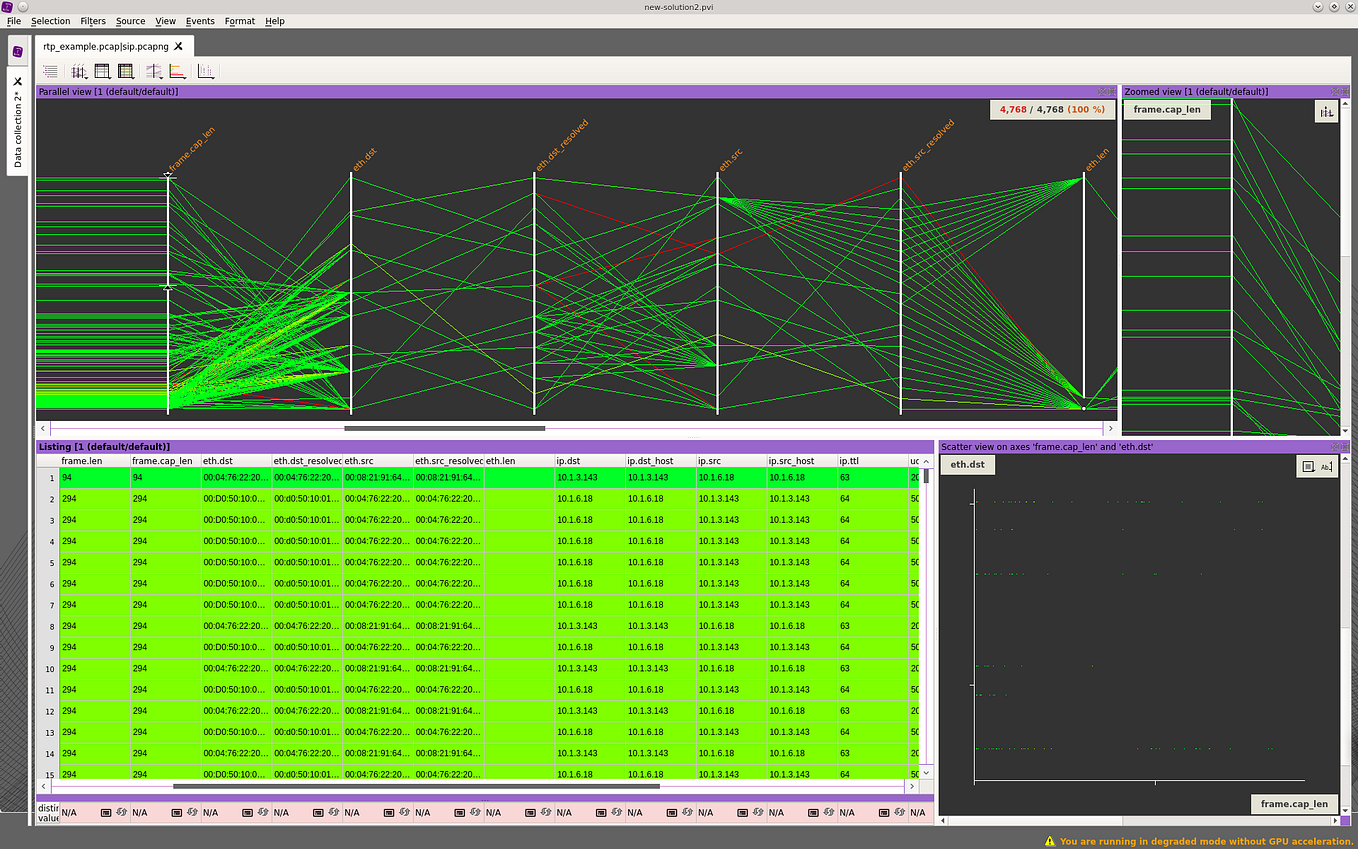Open the Filters menu

click(93, 21)
